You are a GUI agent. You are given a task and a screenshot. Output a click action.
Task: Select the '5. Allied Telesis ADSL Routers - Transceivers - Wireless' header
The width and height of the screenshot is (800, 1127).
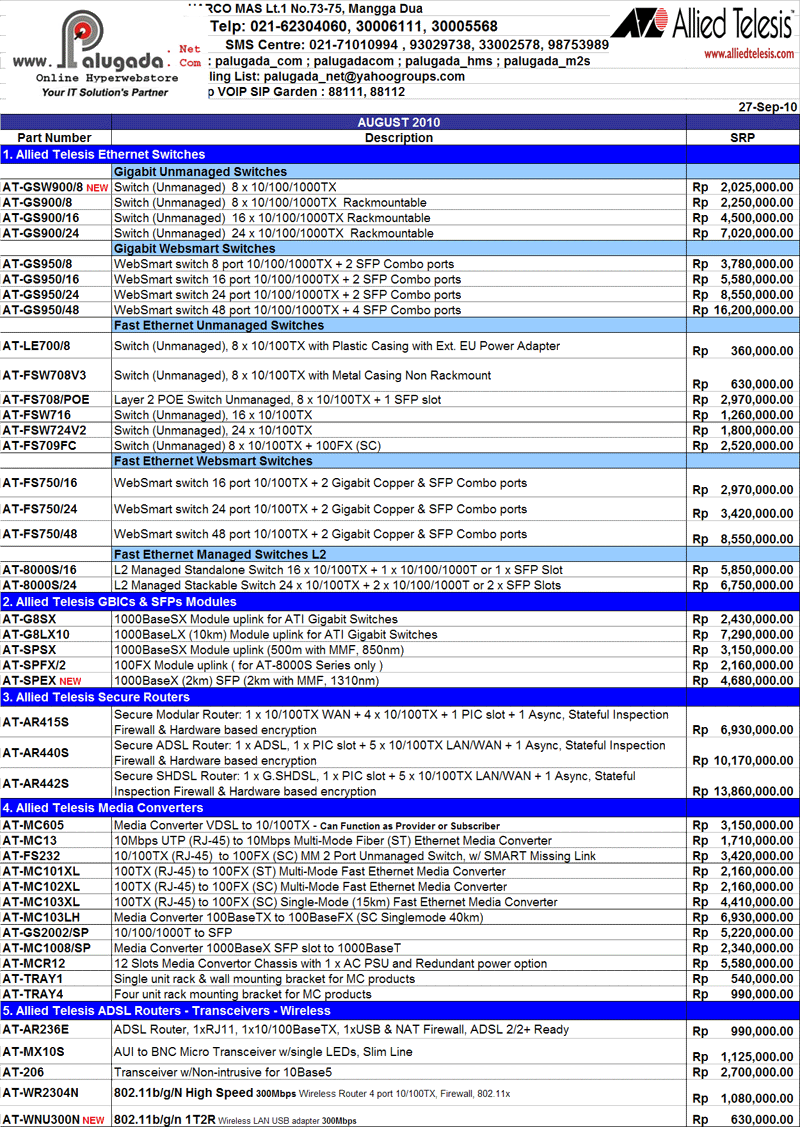click(167, 1011)
